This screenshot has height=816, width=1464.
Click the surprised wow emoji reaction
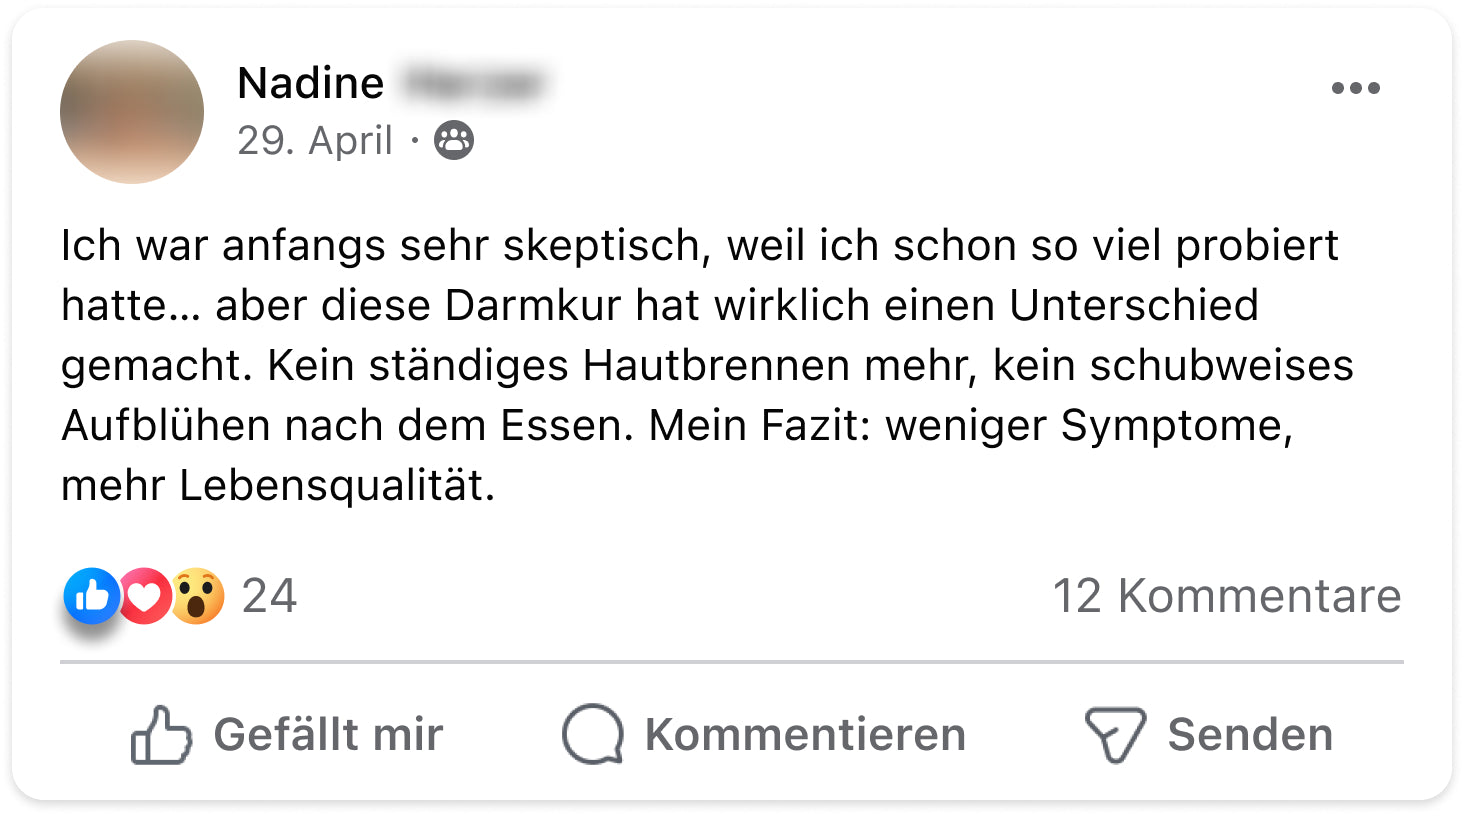[x=198, y=596]
